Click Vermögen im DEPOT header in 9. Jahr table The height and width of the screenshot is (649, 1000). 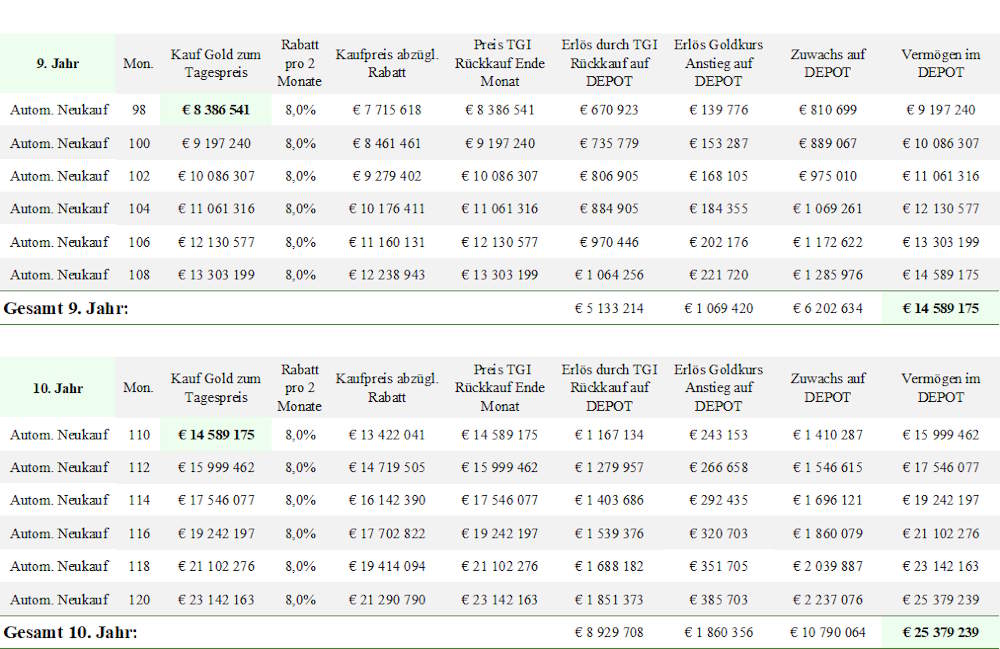940,63
